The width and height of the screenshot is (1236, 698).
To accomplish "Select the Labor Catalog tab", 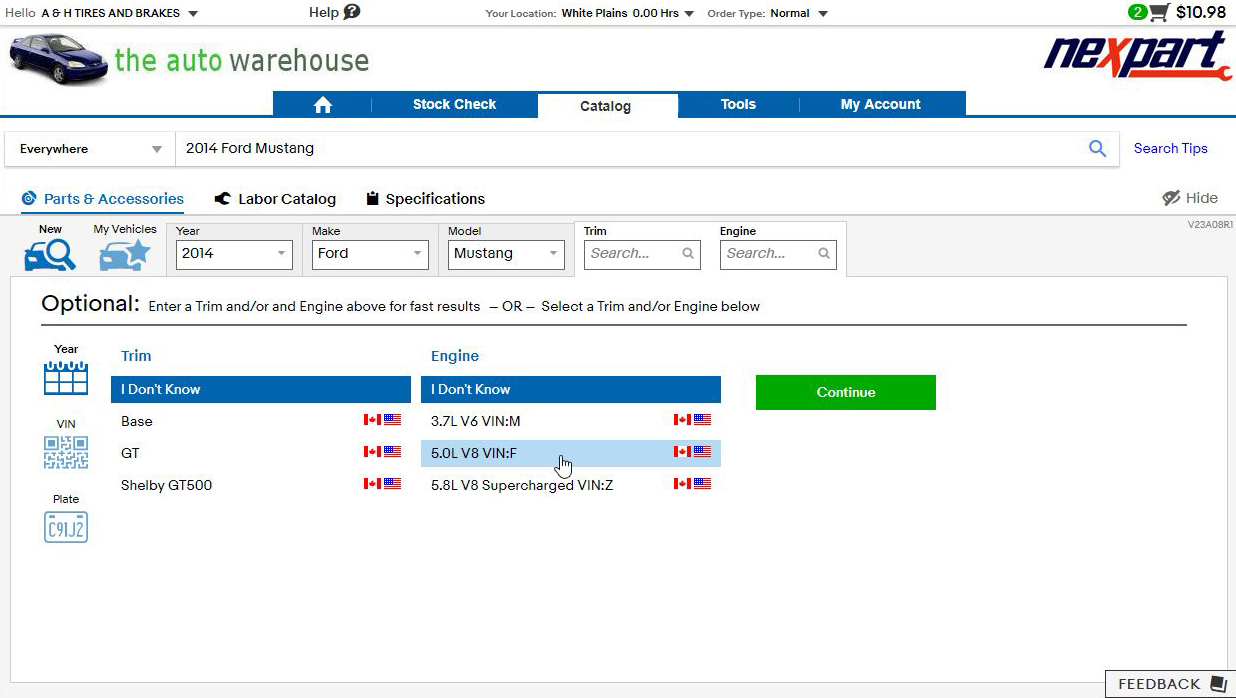I will click(x=275, y=199).
